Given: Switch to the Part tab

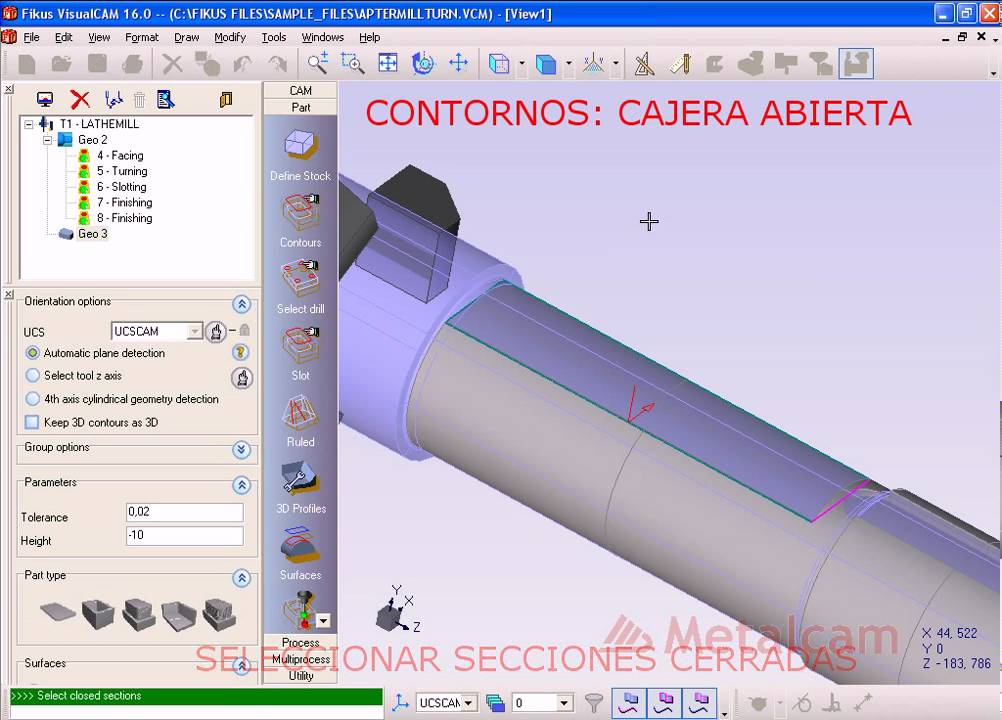Looking at the screenshot, I should 300,107.
